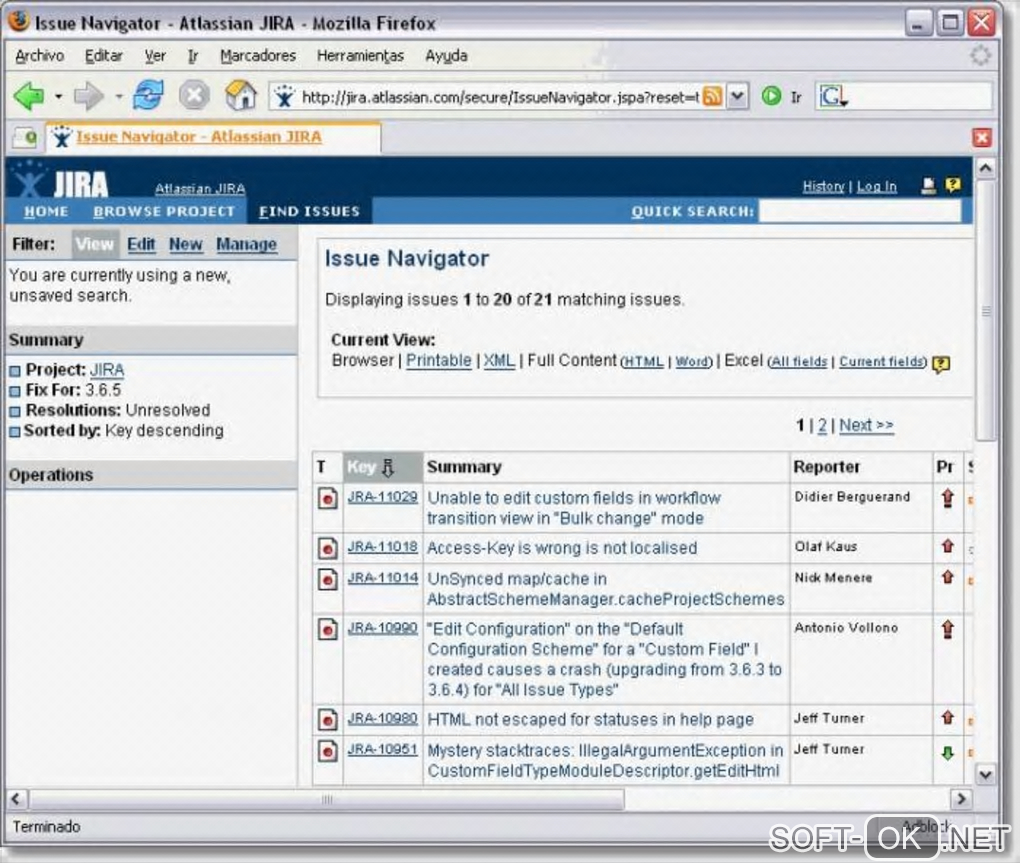
Task: Open issue JRA-10980
Action: tap(382, 719)
